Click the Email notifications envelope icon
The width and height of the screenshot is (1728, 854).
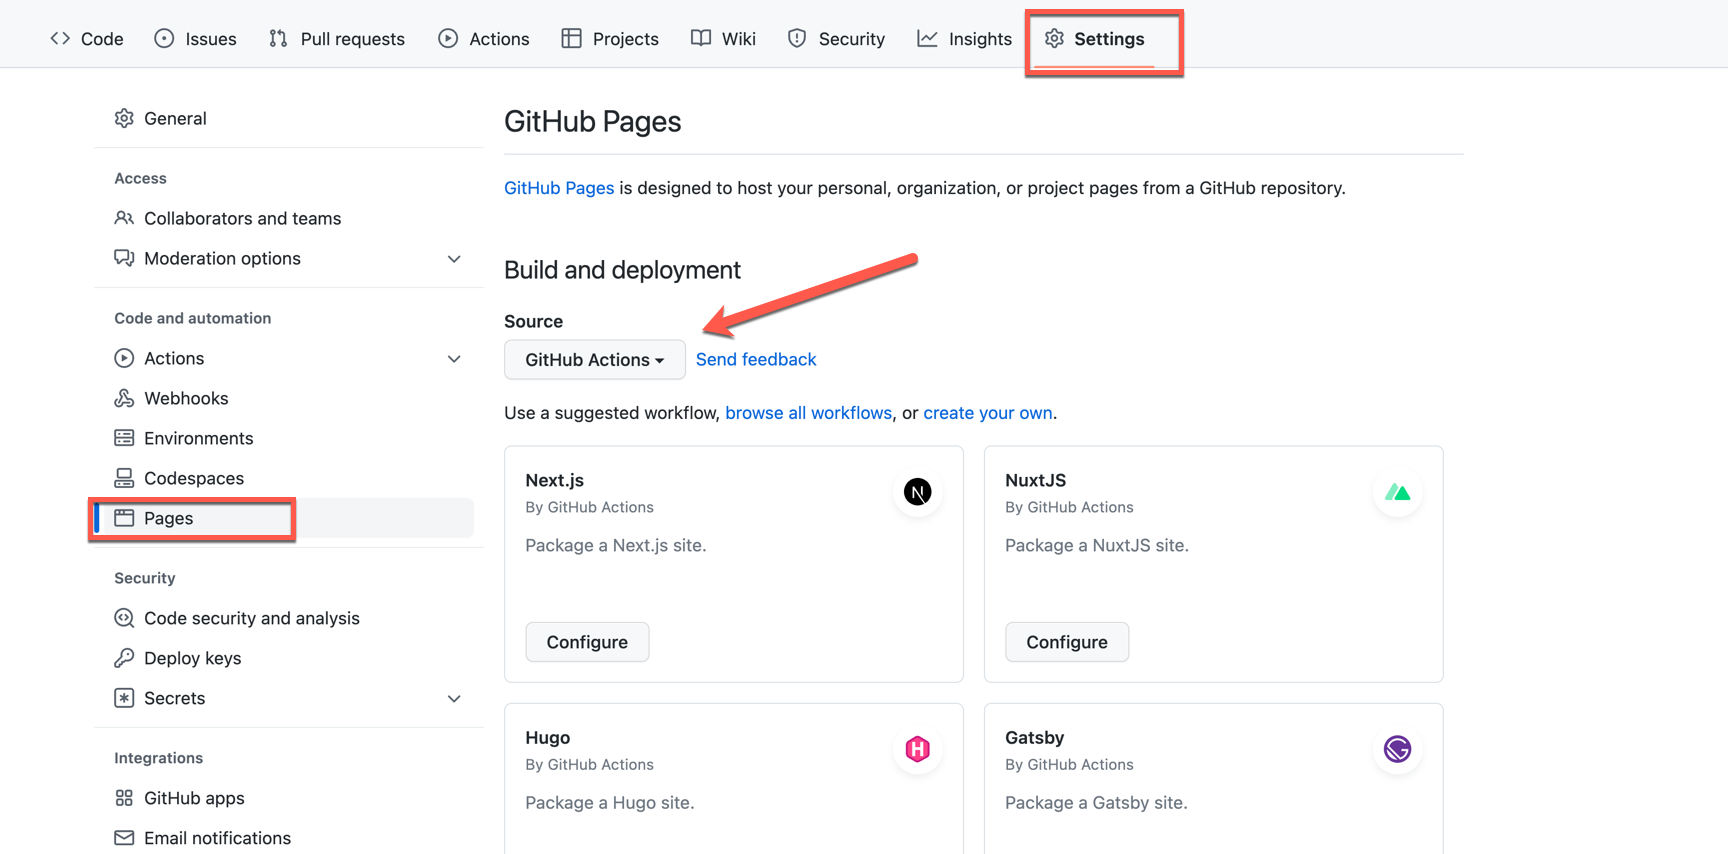point(124,838)
